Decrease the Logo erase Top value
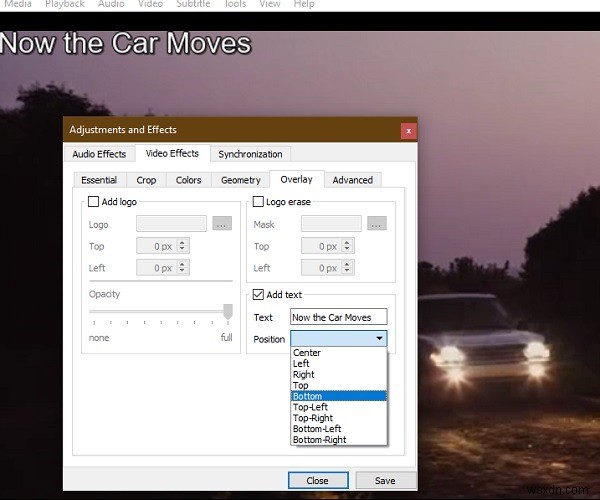The image size is (600, 500). [347, 249]
